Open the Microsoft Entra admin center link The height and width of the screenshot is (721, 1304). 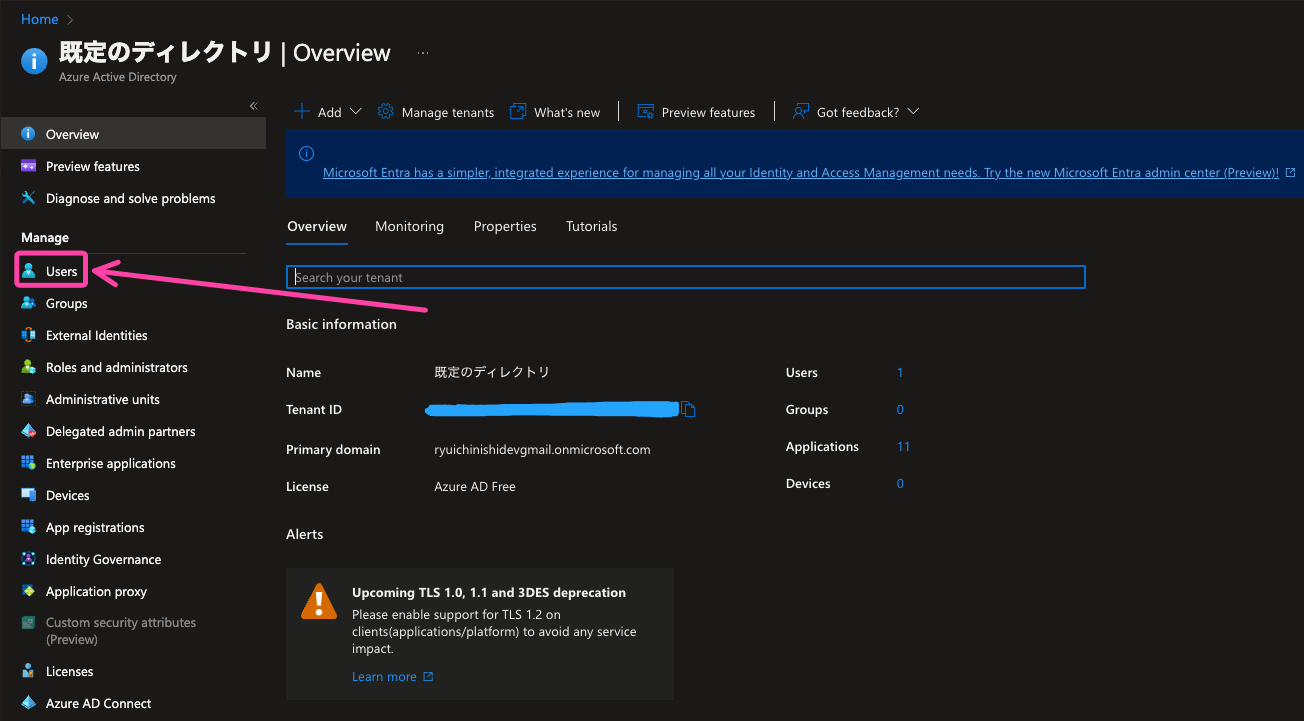[801, 172]
